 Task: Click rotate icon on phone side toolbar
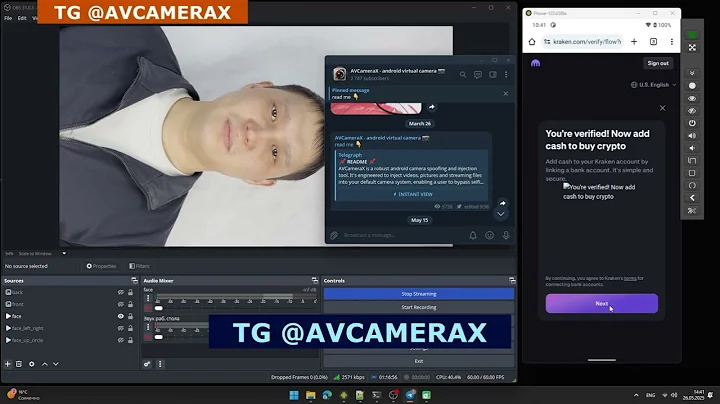692,185
